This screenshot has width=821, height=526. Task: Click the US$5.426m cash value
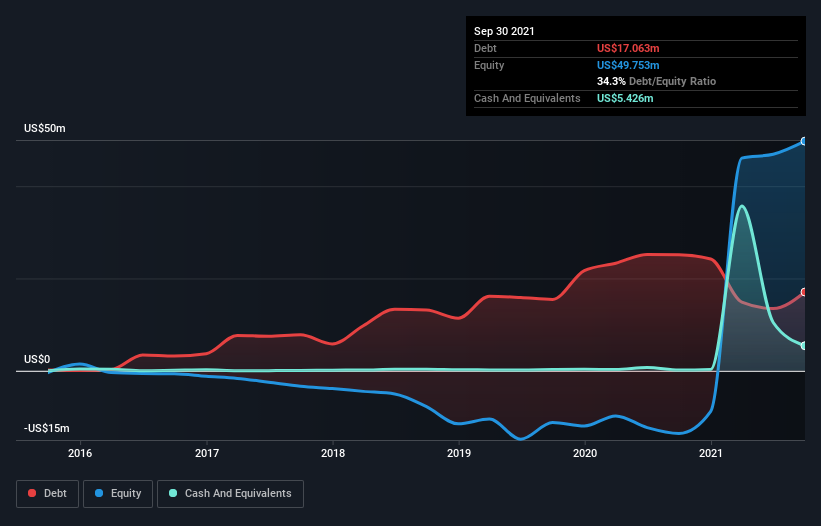coord(625,98)
